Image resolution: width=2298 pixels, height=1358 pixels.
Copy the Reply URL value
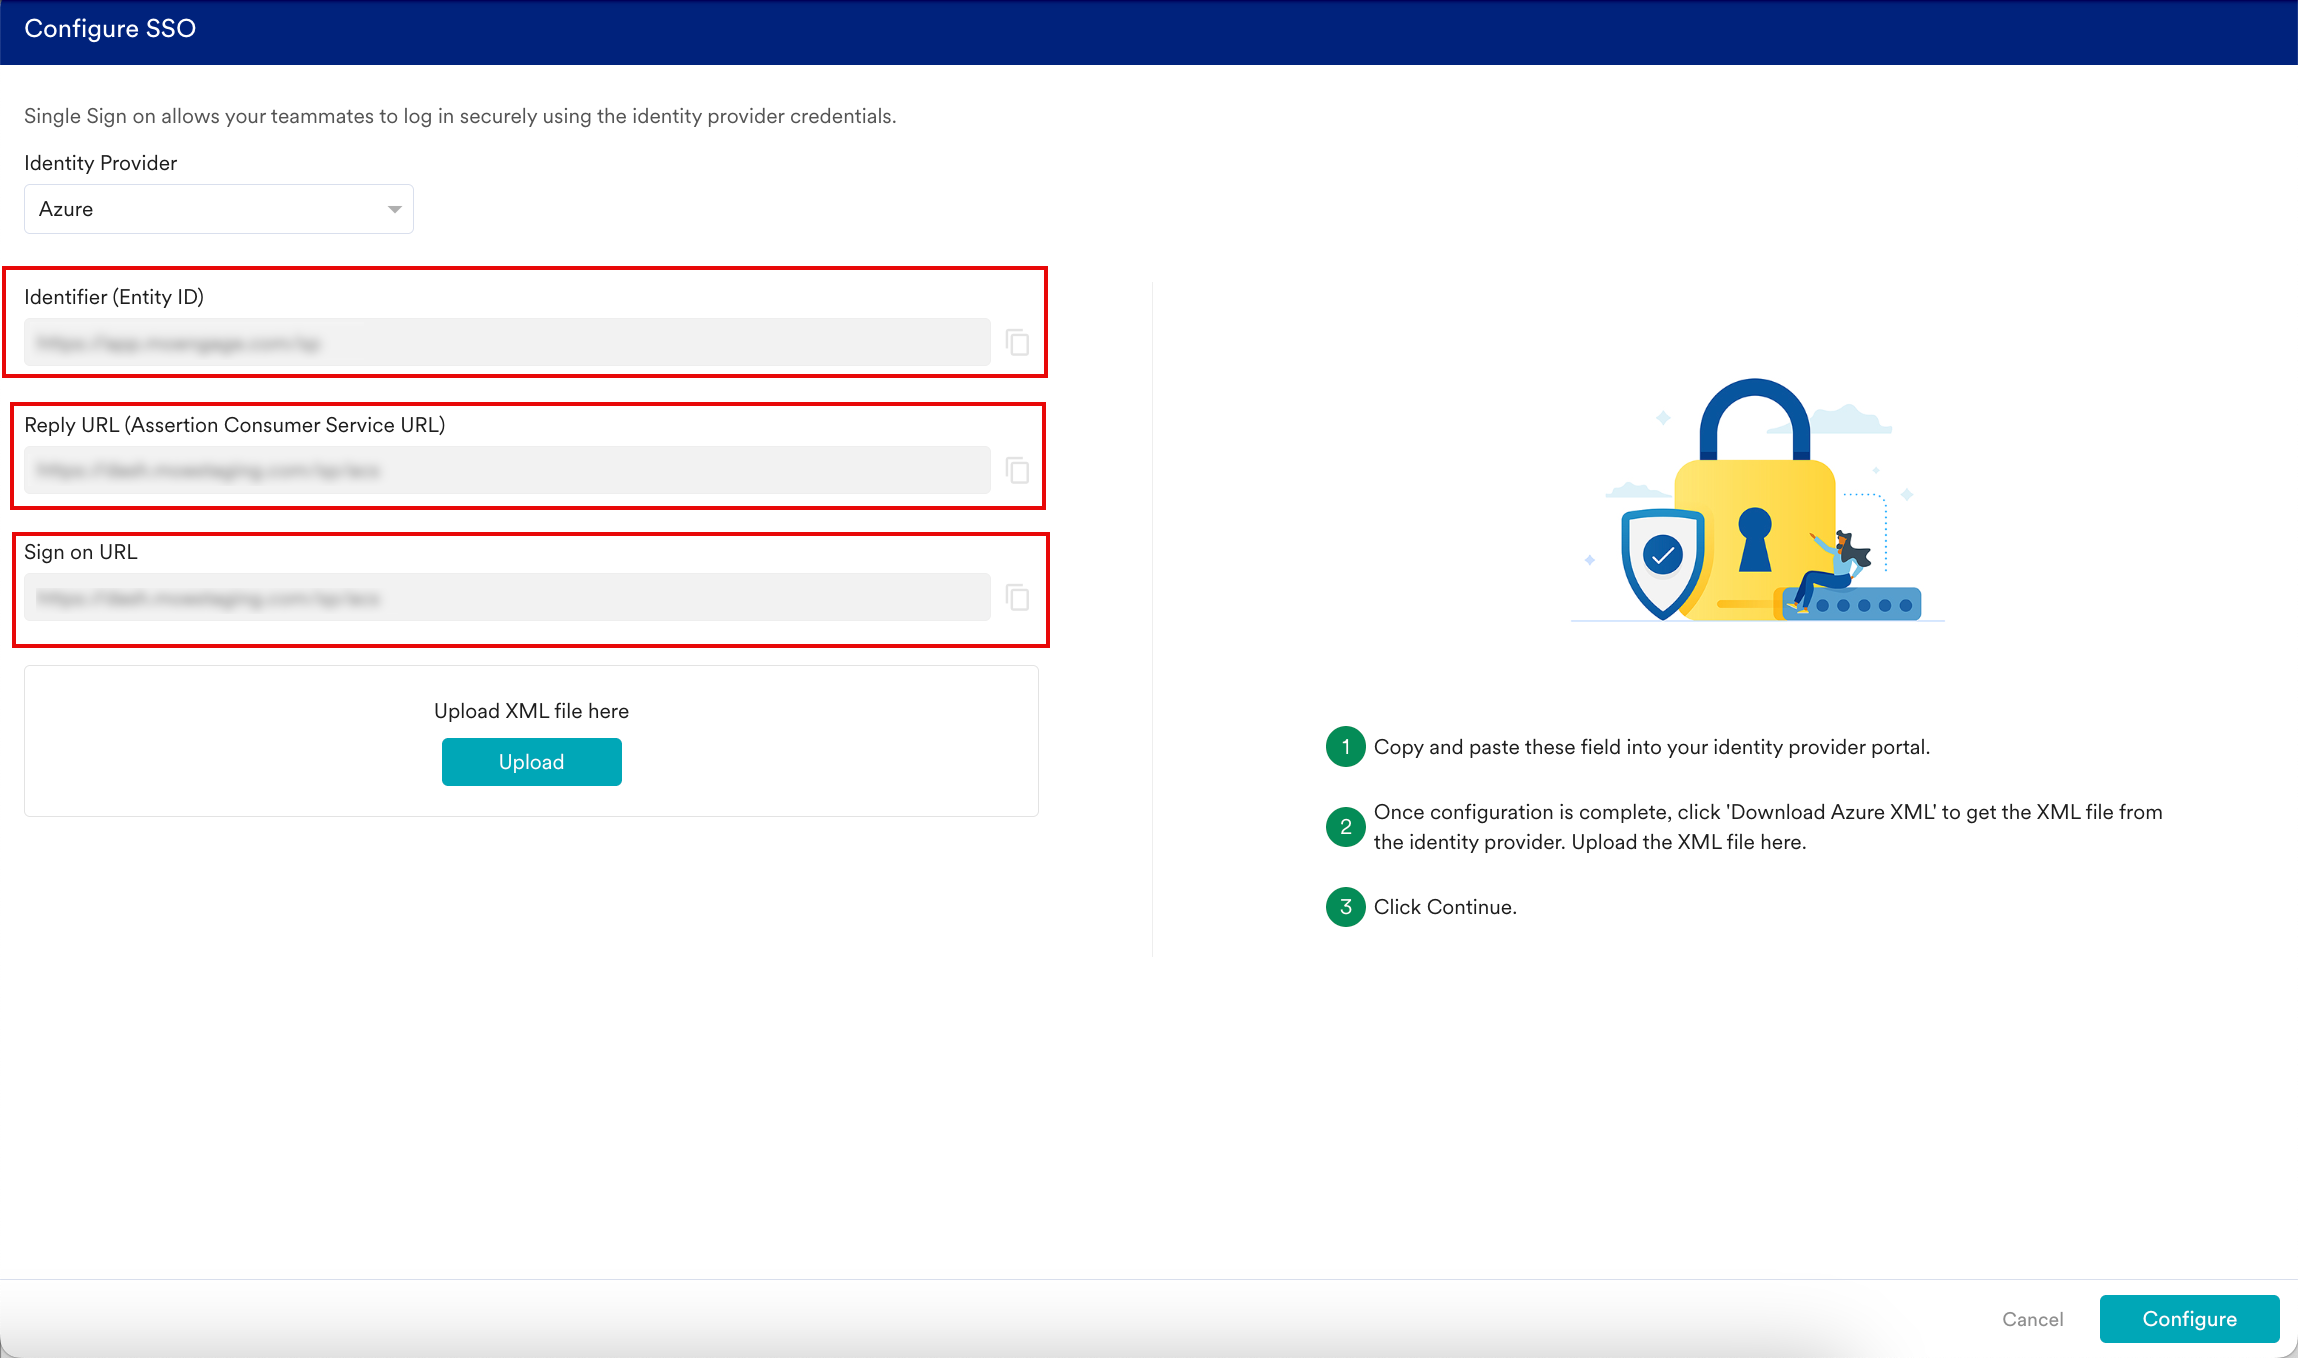coord(1017,470)
